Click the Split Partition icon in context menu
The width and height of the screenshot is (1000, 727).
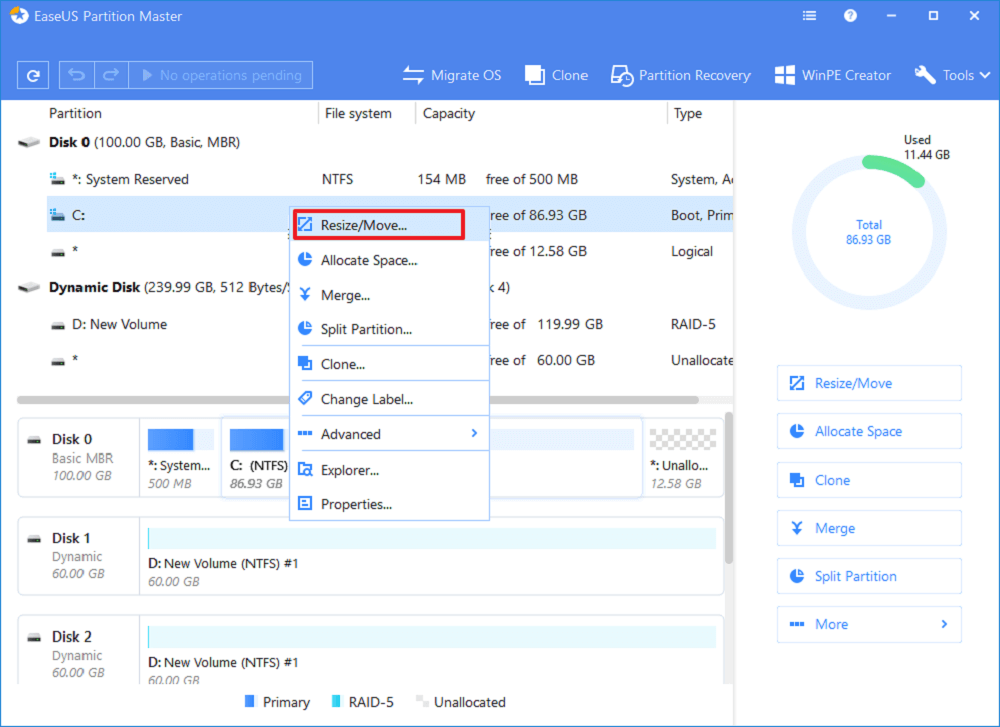click(x=305, y=328)
